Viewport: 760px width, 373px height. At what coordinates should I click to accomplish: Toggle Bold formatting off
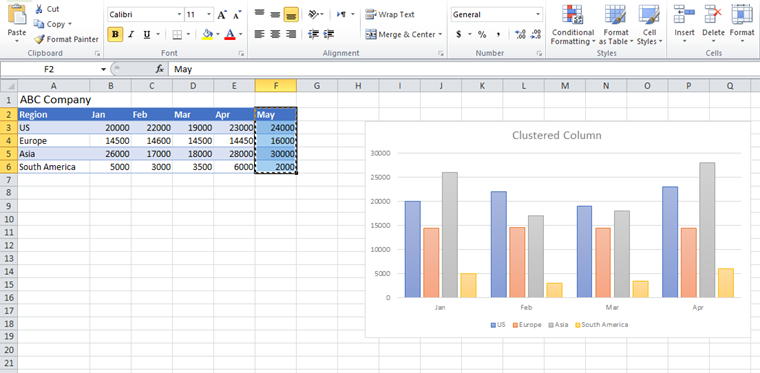pyautogui.click(x=115, y=34)
